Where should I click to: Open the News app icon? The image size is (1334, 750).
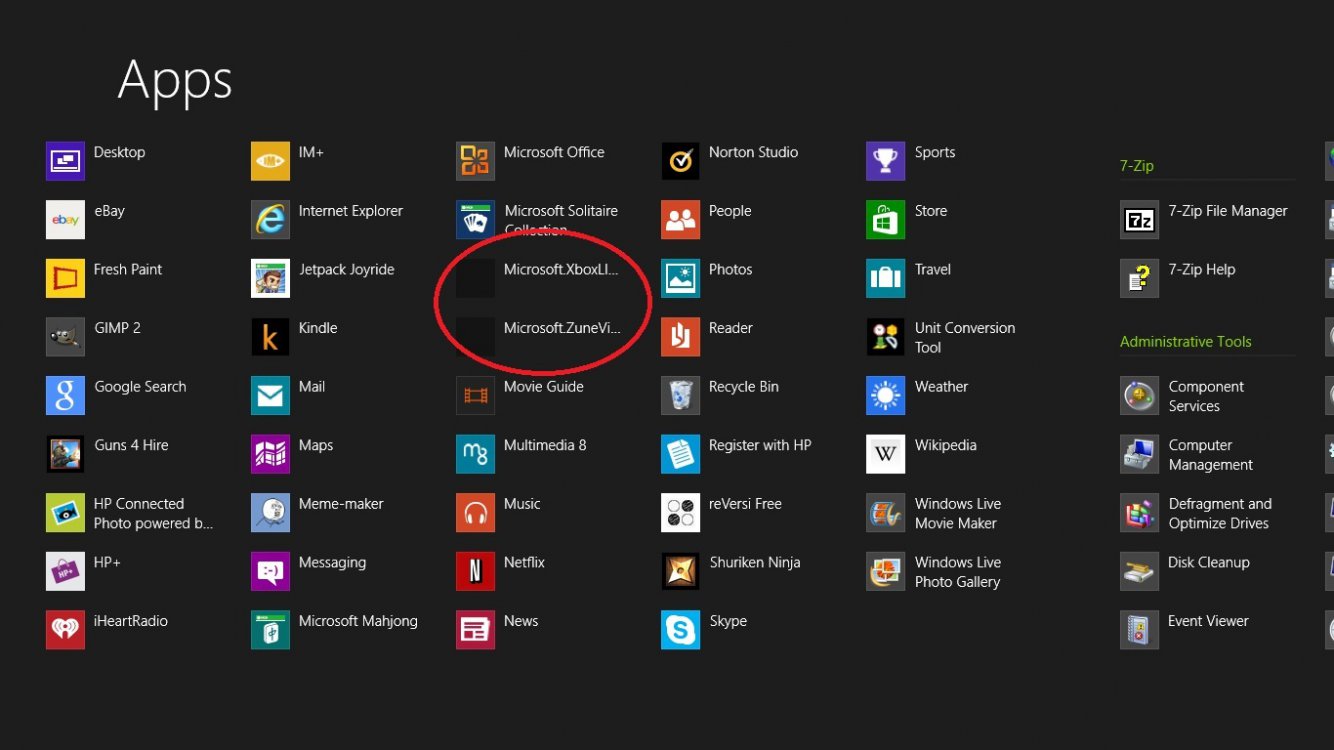(x=475, y=630)
